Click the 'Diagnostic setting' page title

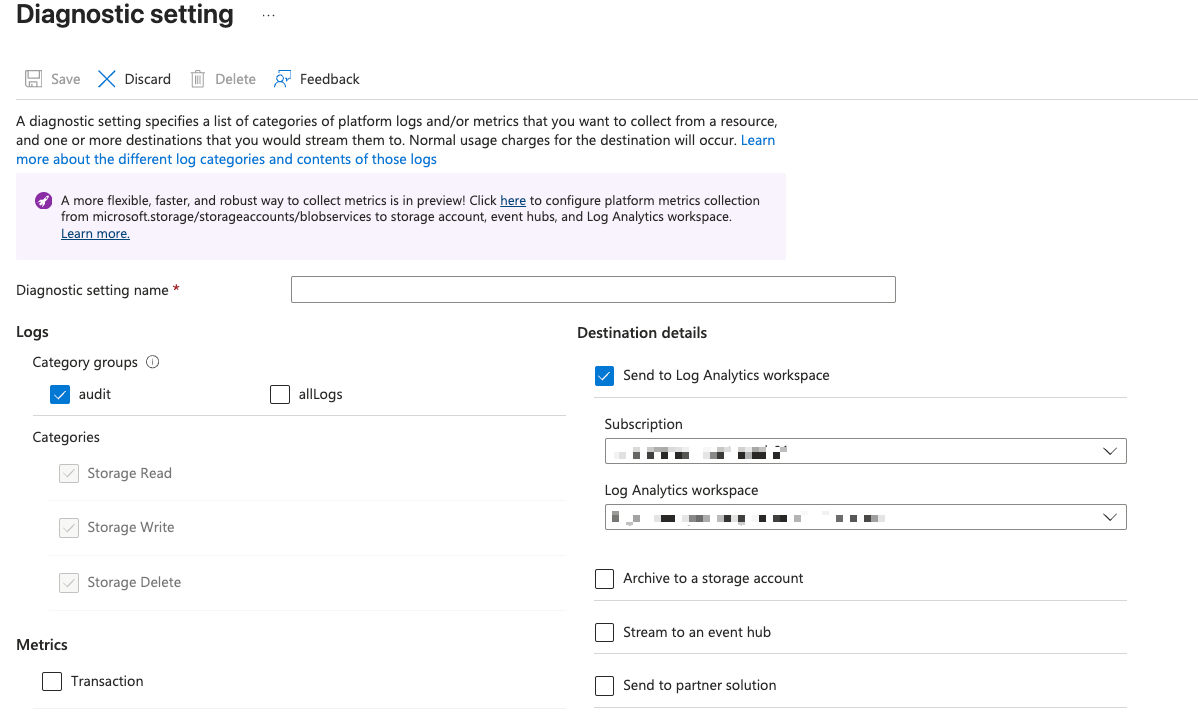pyautogui.click(x=125, y=15)
